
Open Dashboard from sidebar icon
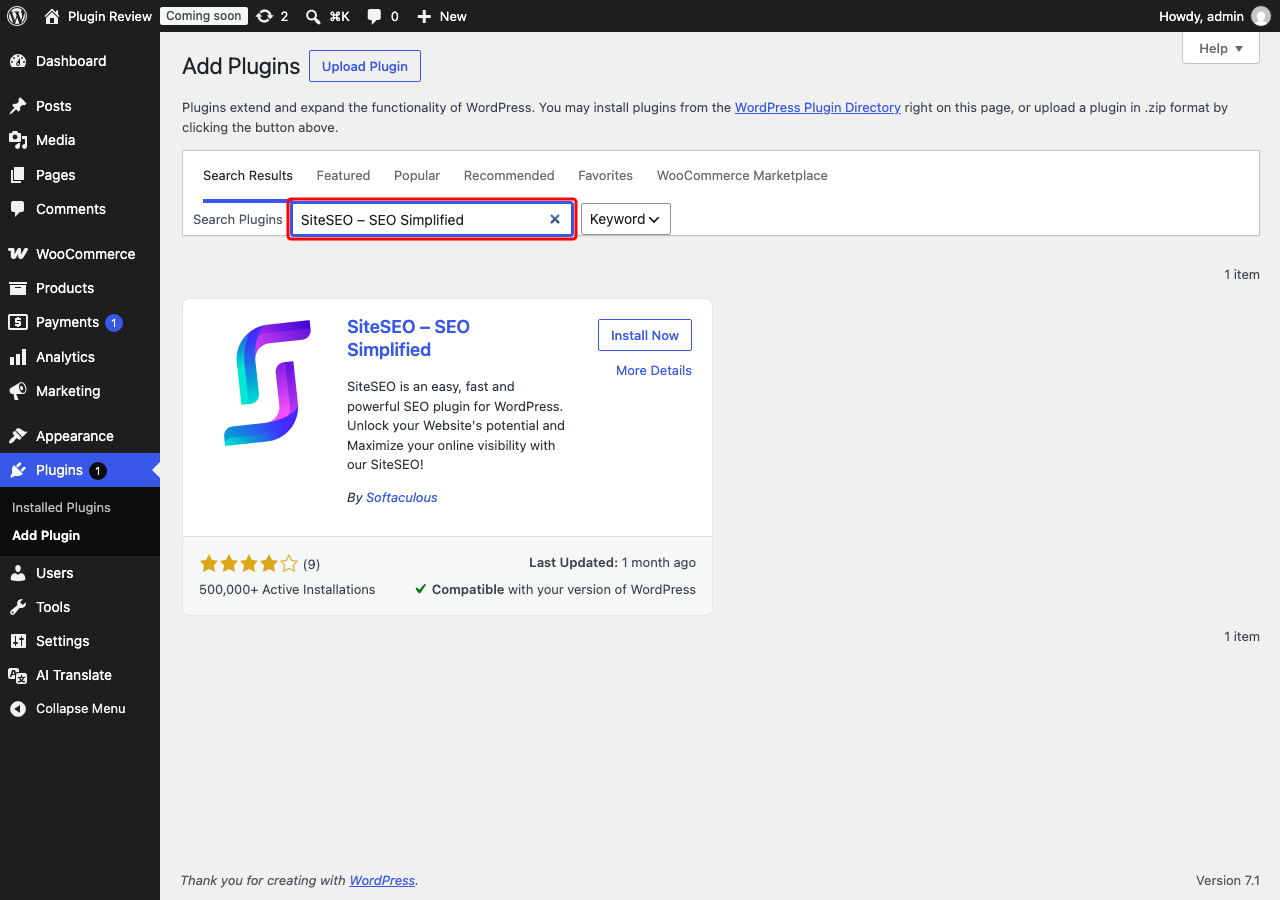[18, 61]
